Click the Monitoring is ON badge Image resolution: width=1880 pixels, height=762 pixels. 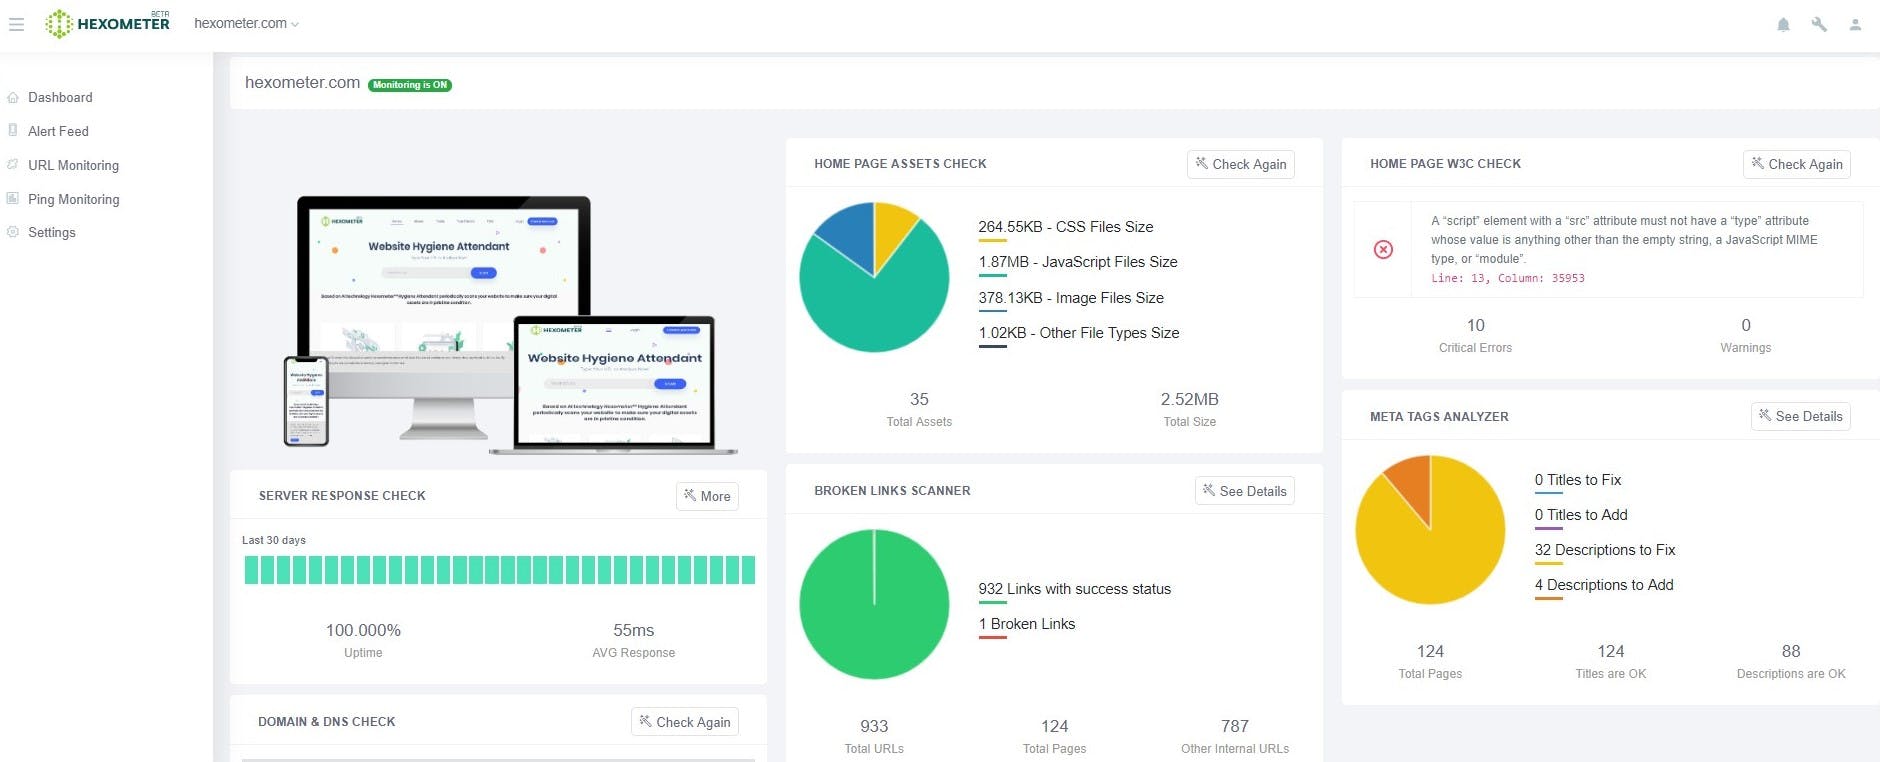click(x=410, y=85)
